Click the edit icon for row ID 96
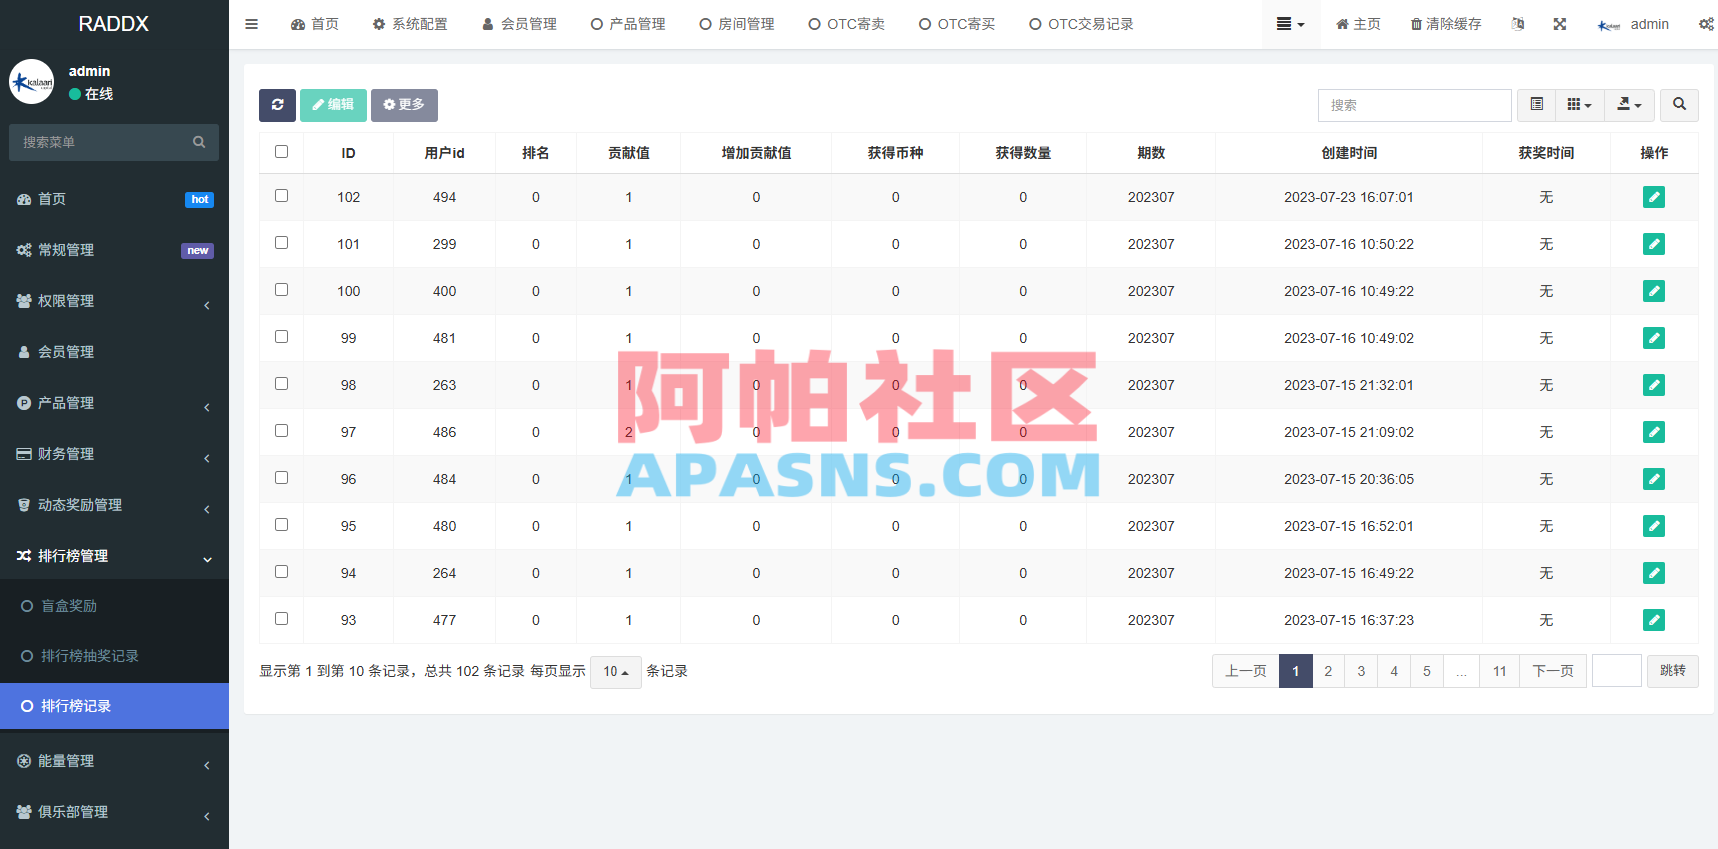Image resolution: width=1718 pixels, height=849 pixels. click(x=1654, y=479)
